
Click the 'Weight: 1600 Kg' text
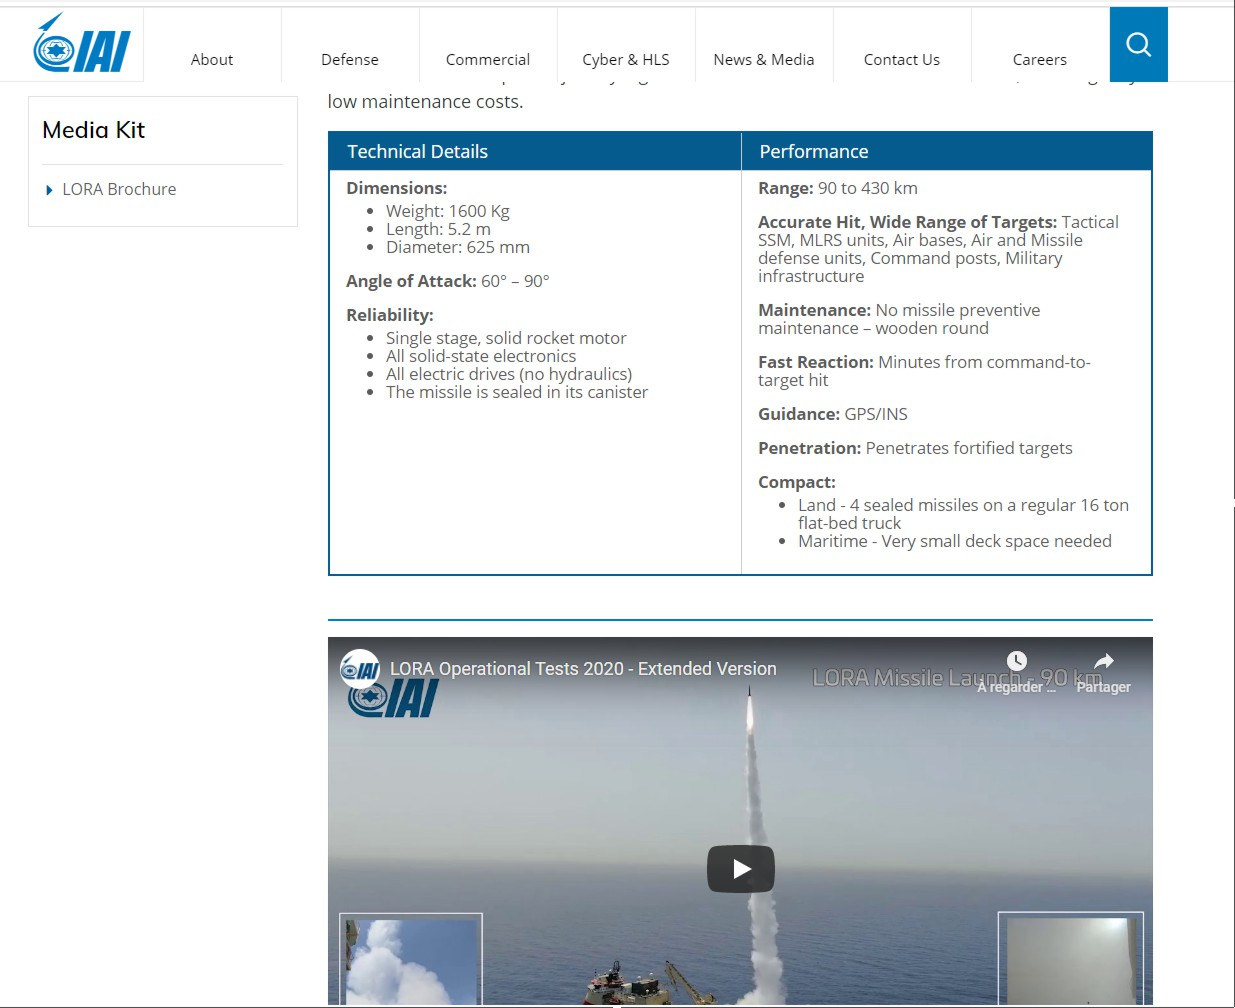pyautogui.click(x=448, y=211)
